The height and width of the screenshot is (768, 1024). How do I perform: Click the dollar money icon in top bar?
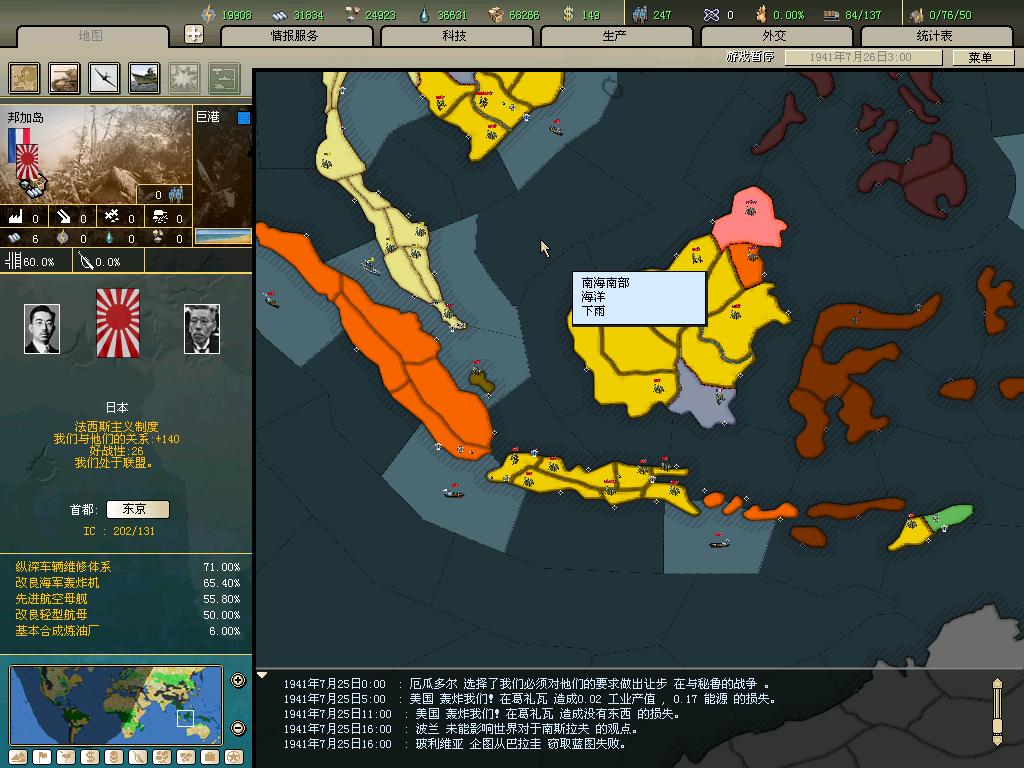coord(569,14)
